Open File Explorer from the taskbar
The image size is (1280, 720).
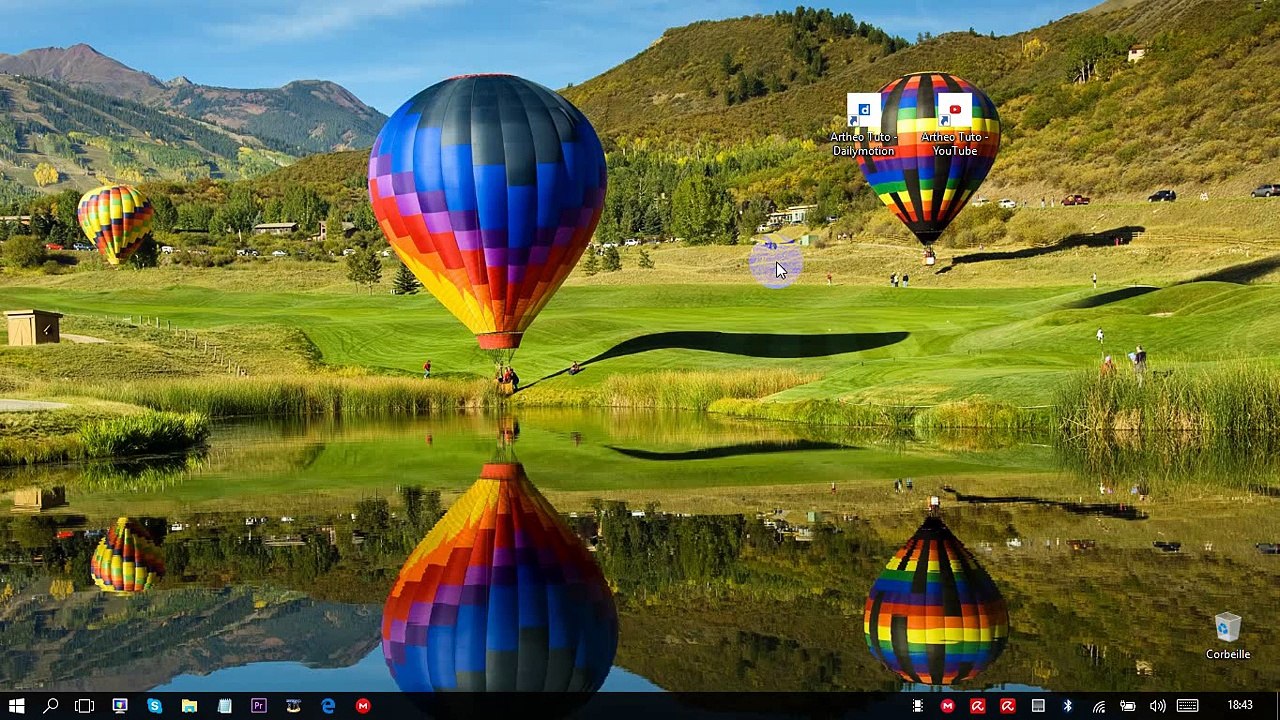coord(189,706)
